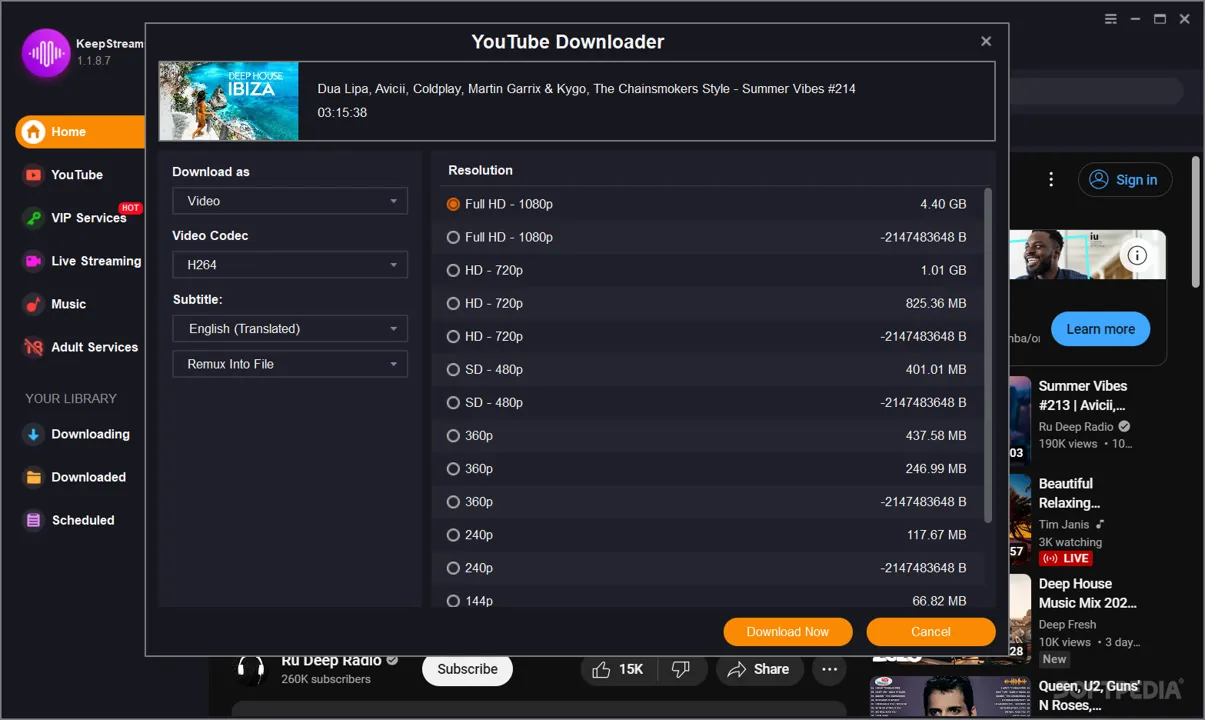Open the Download as Video dropdown
This screenshot has width=1205, height=720.
point(290,201)
